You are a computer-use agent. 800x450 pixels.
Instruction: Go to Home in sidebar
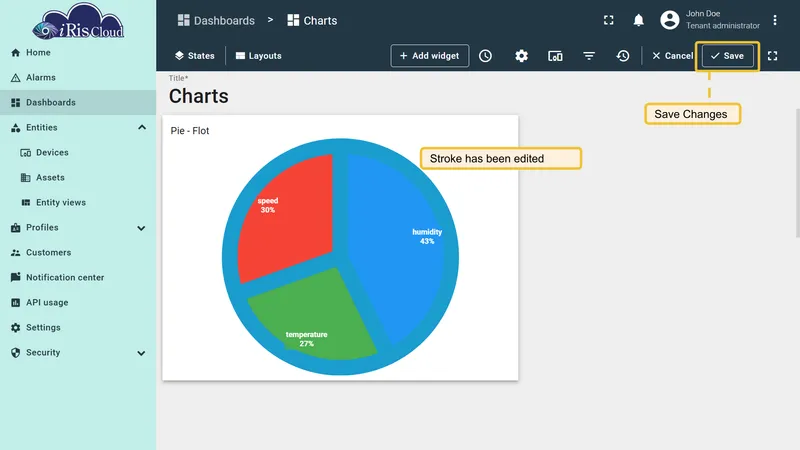(78, 53)
